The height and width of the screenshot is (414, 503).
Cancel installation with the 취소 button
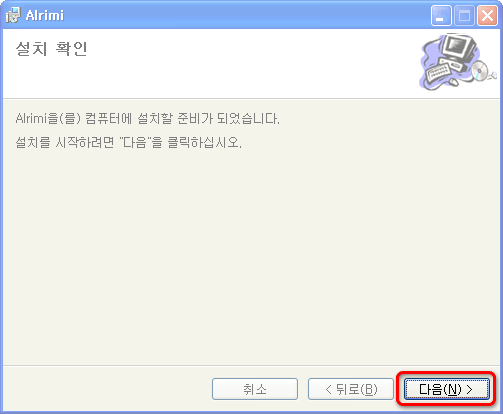tap(255, 389)
